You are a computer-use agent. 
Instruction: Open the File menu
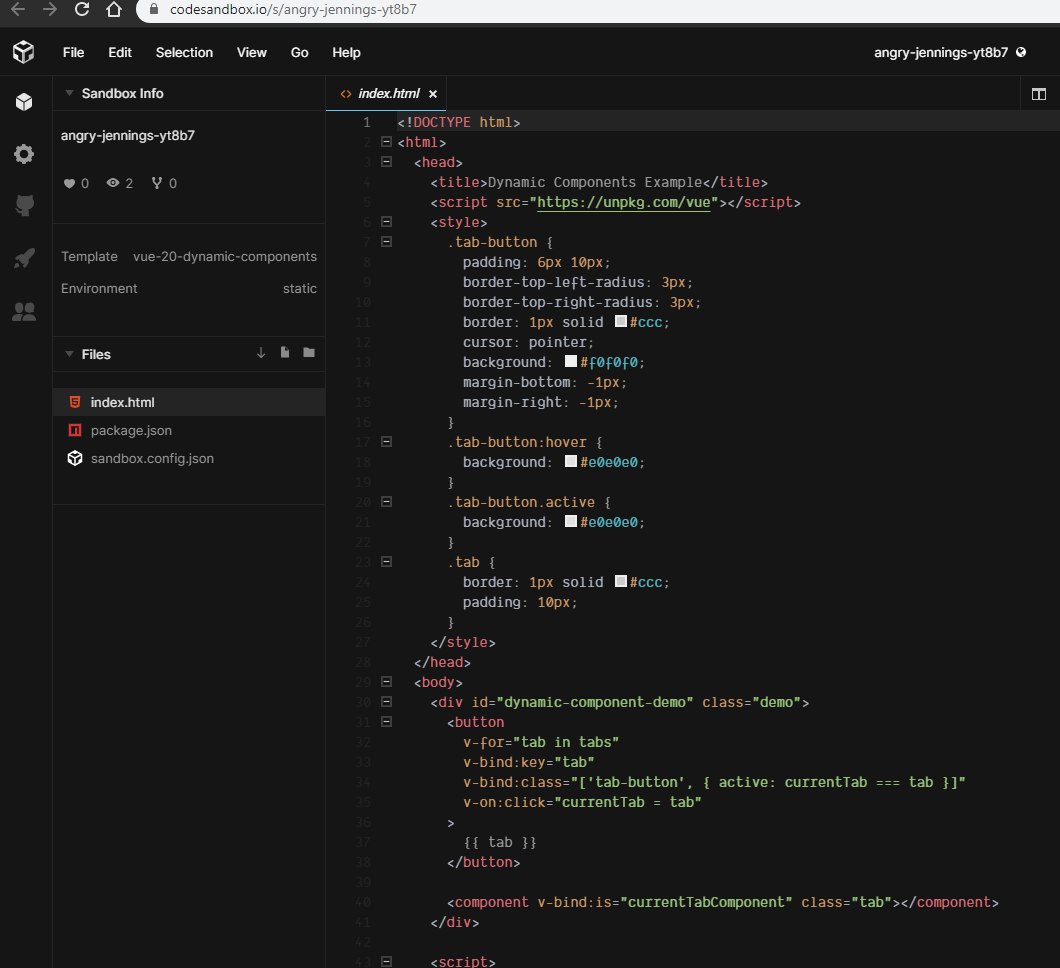tap(73, 52)
